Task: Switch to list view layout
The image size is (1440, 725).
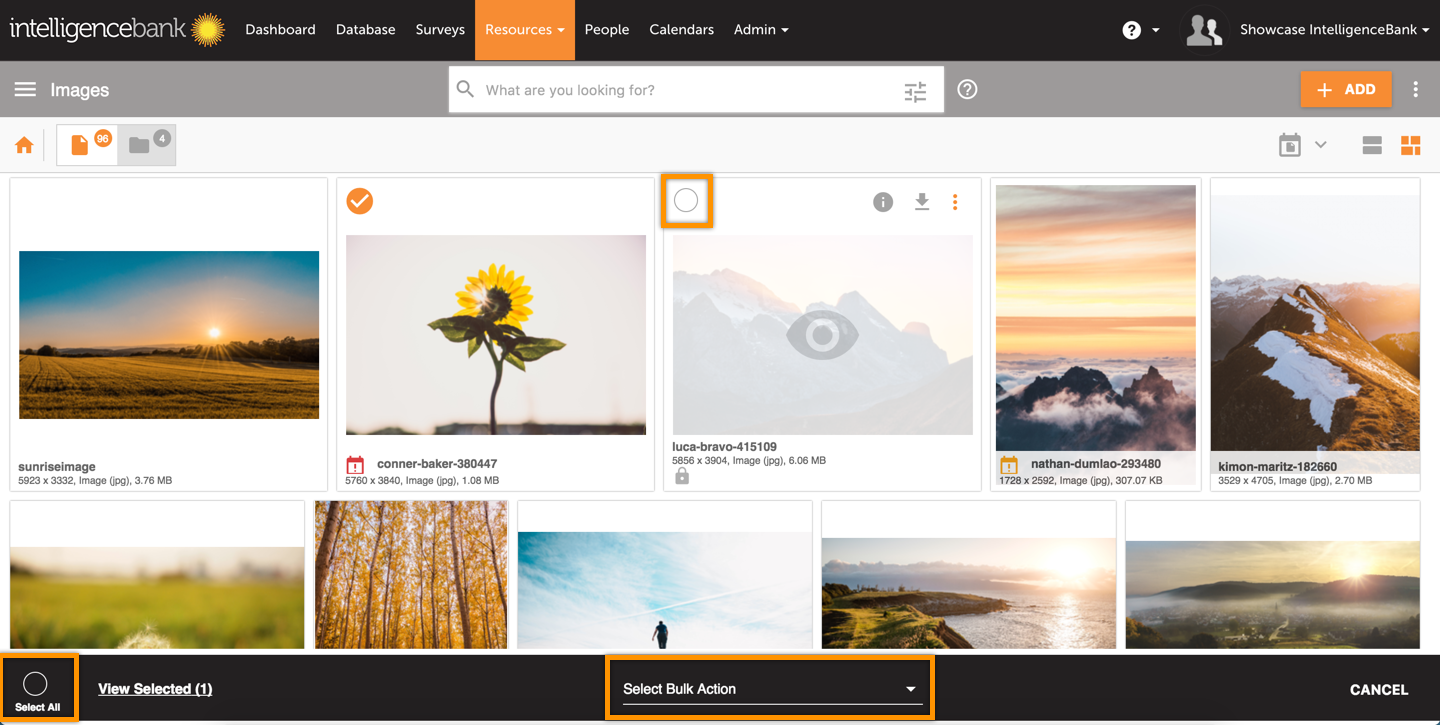Action: (x=1372, y=146)
